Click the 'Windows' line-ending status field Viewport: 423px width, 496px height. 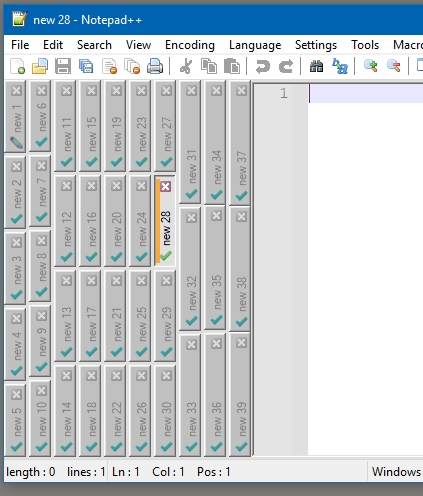pyautogui.click(x=396, y=472)
